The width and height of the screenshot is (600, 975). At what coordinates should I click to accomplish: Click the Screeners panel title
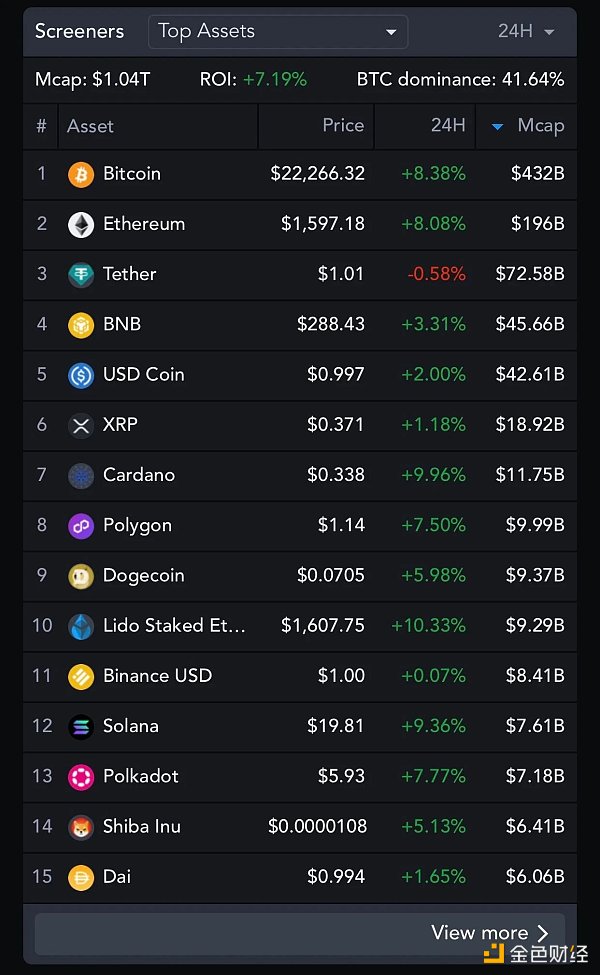79,31
